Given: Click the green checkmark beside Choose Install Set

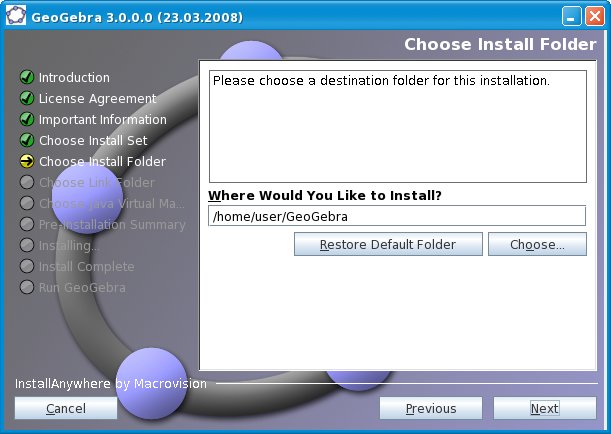Looking at the screenshot, I should click(27, 141).
